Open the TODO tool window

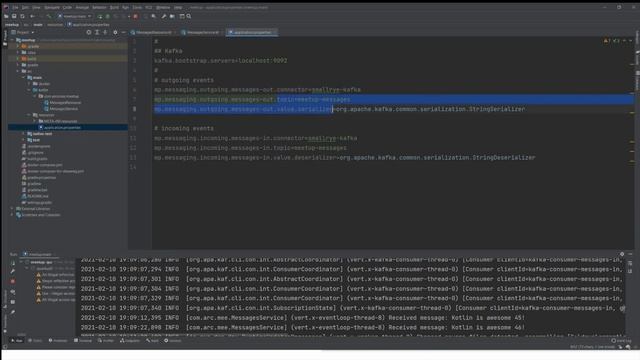pyautogui.click(x=35, y=340)
